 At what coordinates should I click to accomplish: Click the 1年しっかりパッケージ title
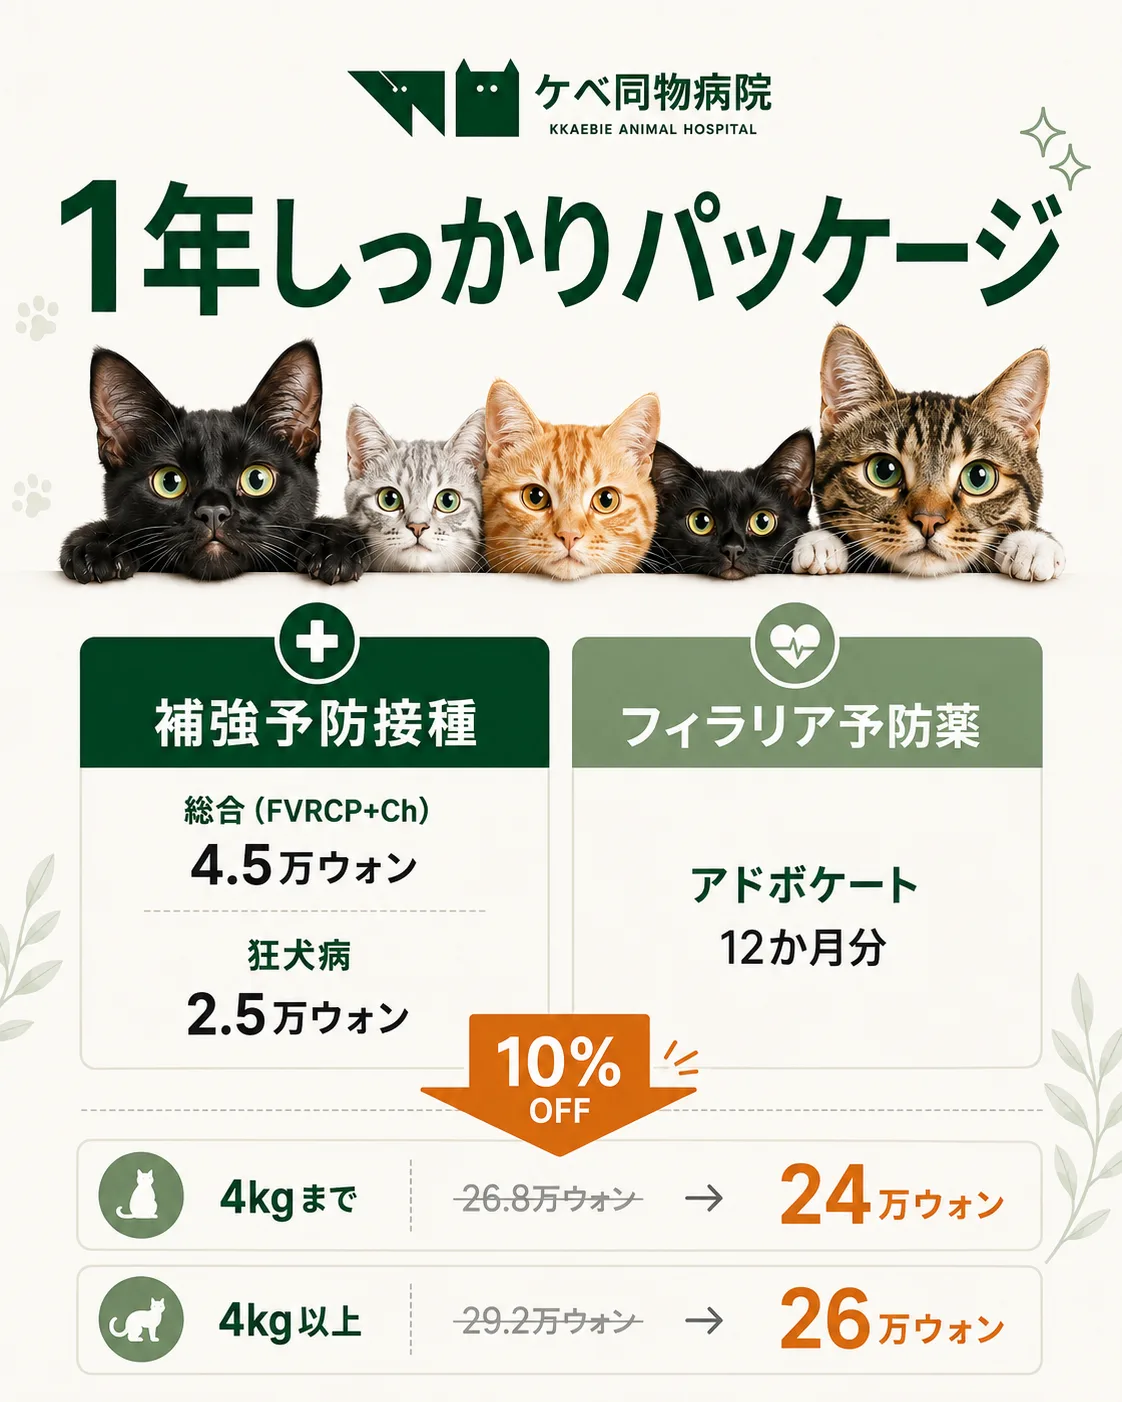click(x=560, y=249)
